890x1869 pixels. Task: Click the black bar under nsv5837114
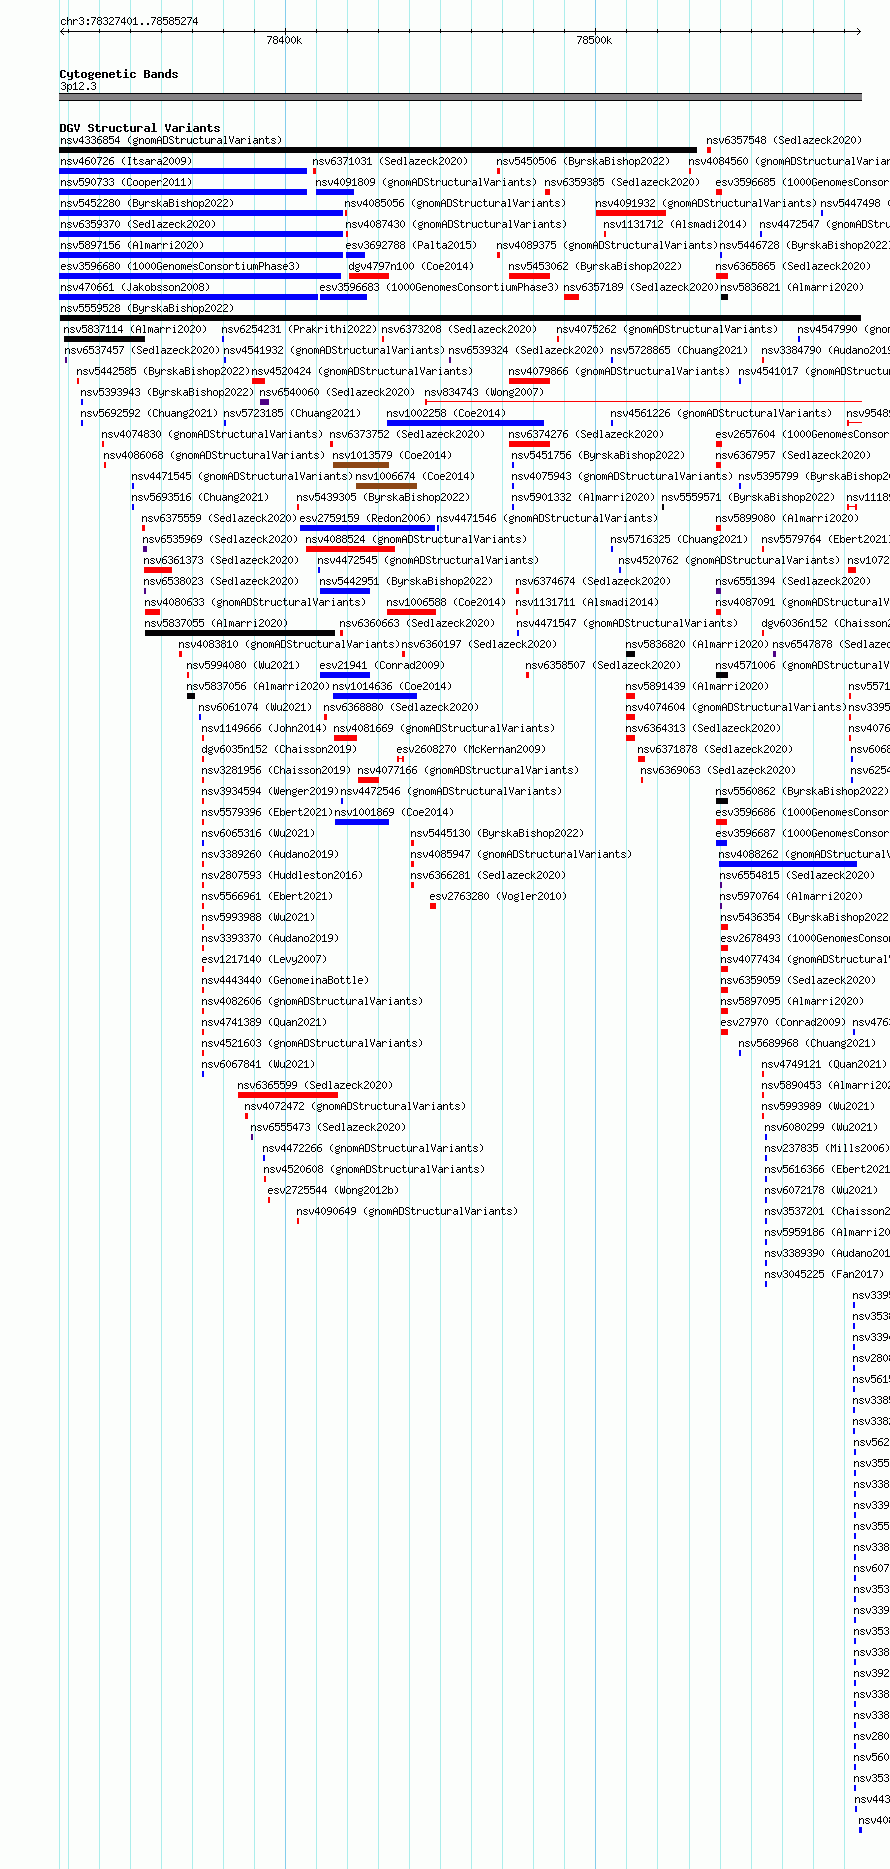[x=104, y=339]
